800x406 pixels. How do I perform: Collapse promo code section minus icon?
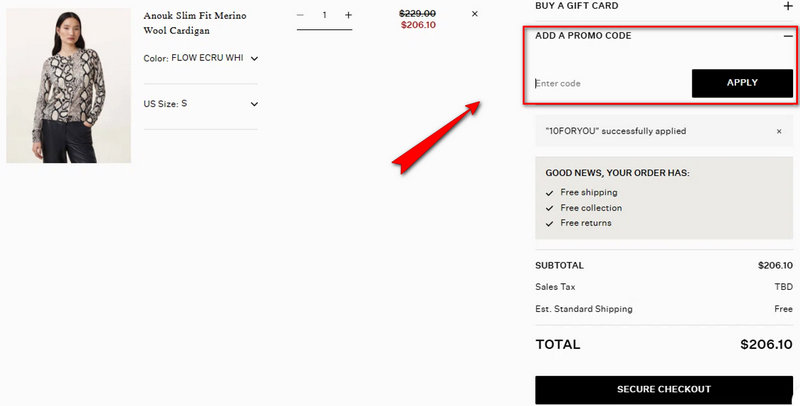(x=788, y=36)
